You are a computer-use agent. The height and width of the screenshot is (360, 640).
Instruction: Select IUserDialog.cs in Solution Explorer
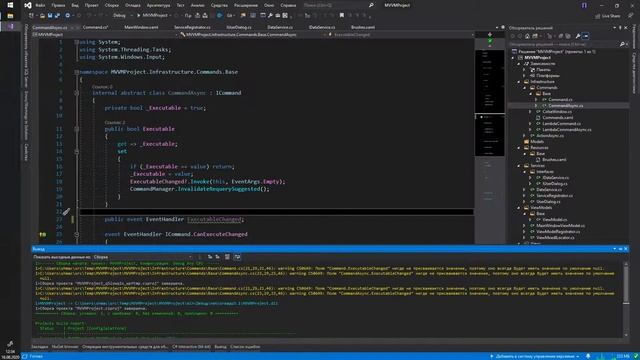coord(555,184)
